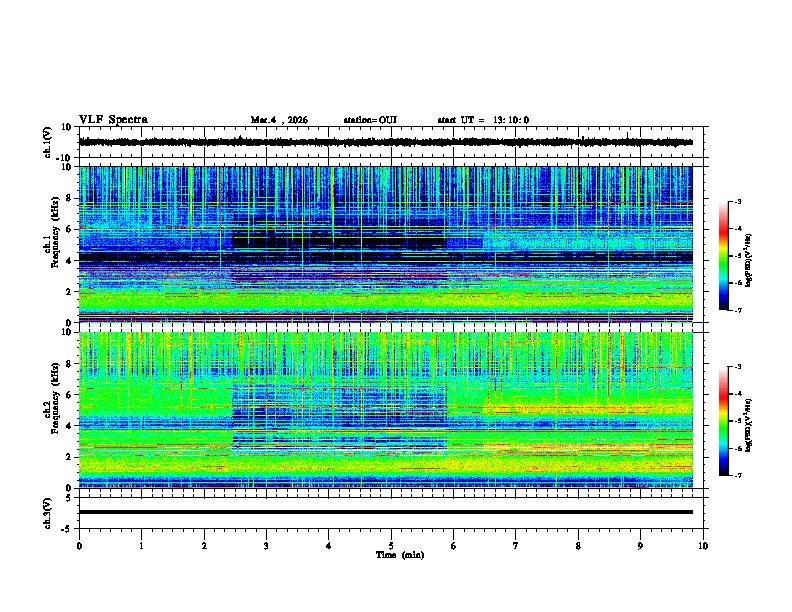
Task: Click time axis tick label "4"
Action: click(x=329, y=546)
